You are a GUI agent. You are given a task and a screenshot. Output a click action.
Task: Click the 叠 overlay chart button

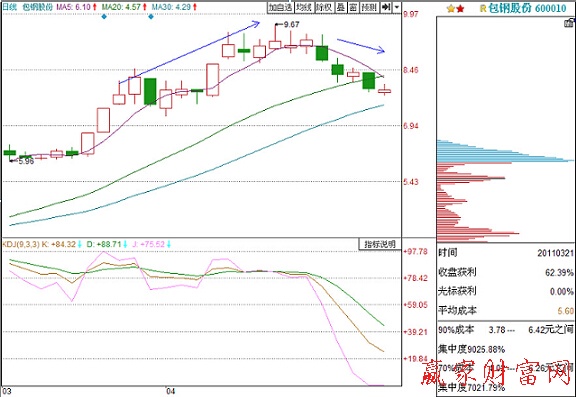(x=341, y=7)
